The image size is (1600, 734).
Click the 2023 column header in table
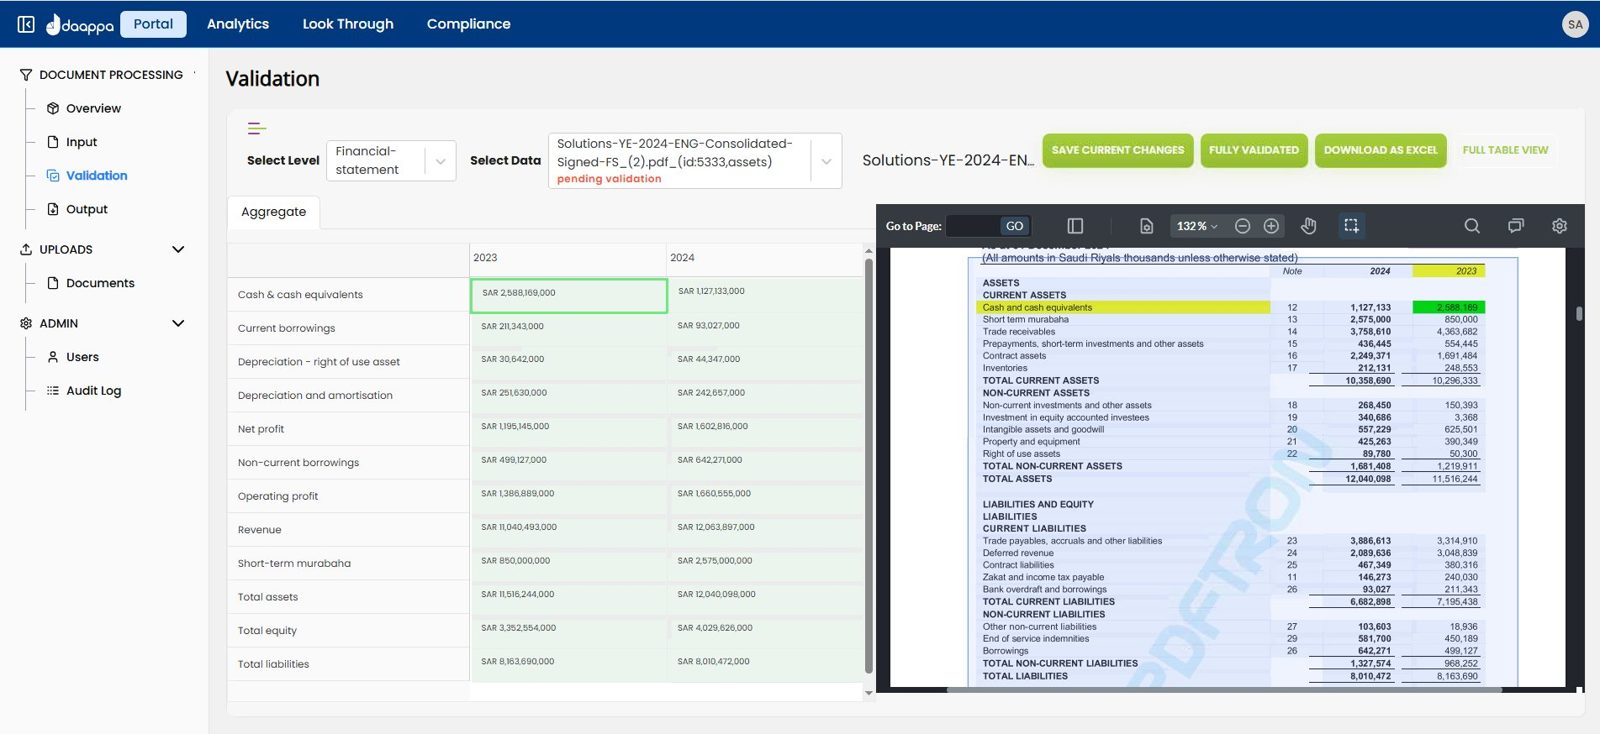pos(568,258)
